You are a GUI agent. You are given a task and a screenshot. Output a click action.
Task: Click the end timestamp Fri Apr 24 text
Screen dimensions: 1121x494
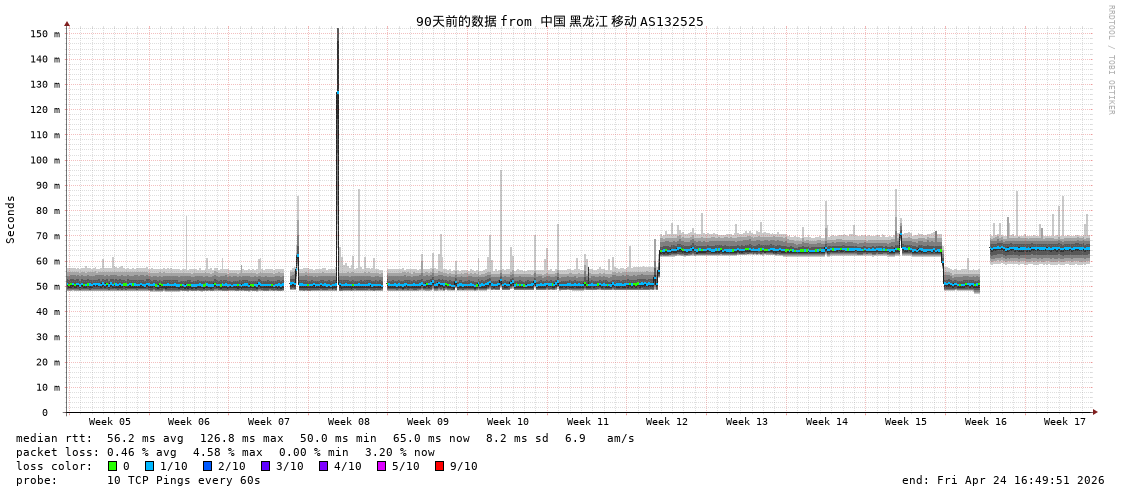1003,480
